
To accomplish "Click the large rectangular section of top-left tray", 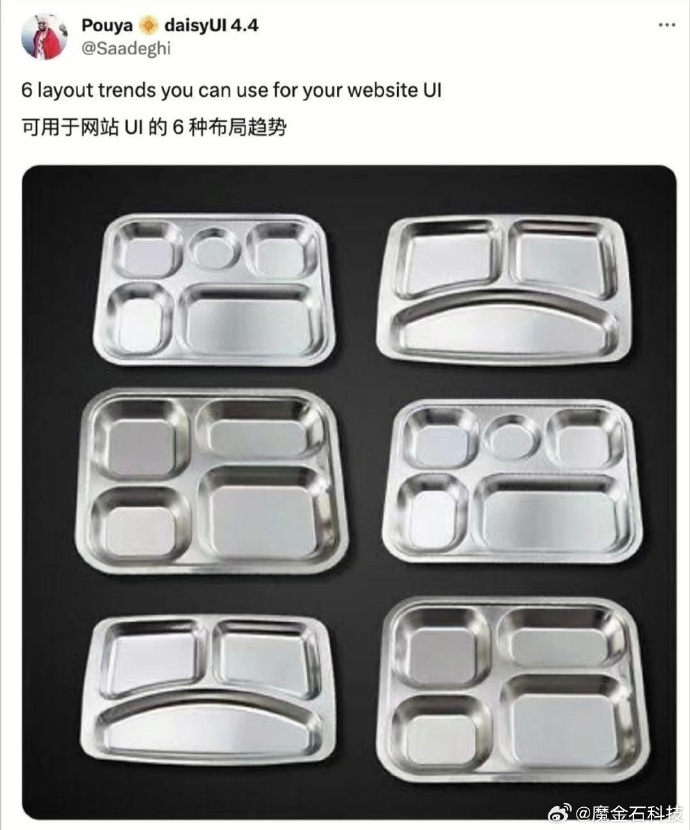I will (251, 321).
